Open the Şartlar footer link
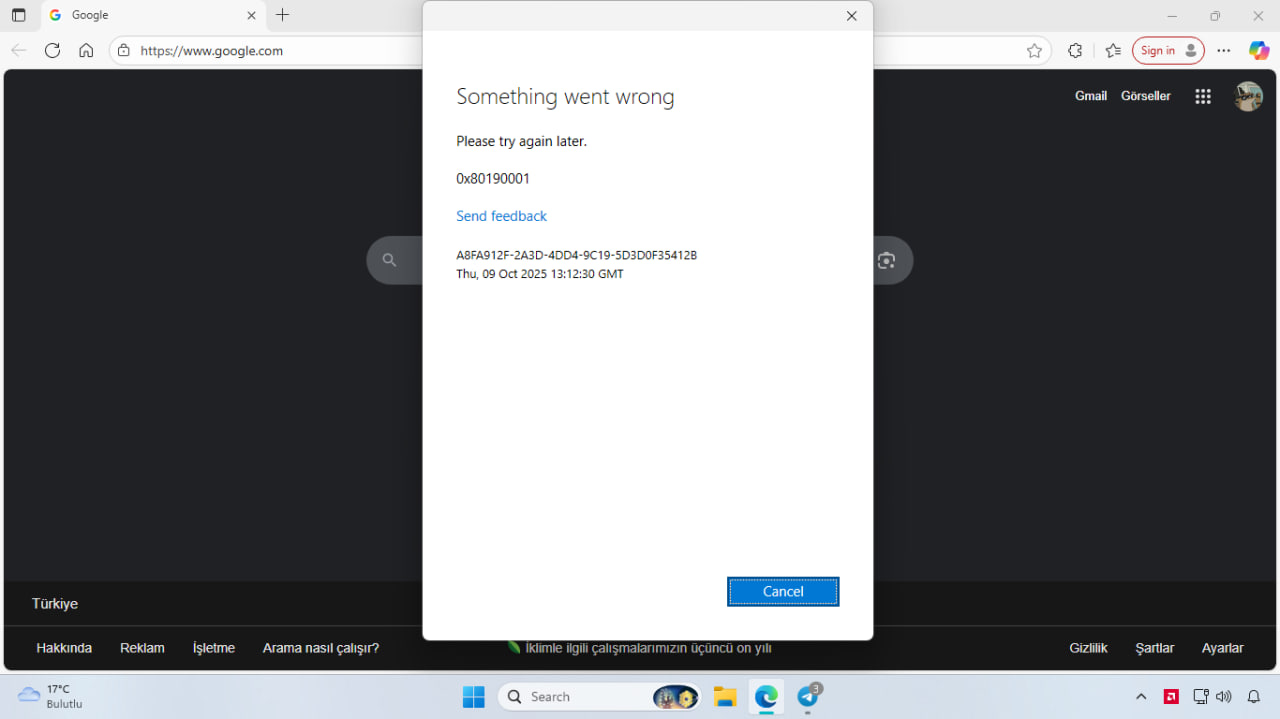 [x=1155, y=648]
